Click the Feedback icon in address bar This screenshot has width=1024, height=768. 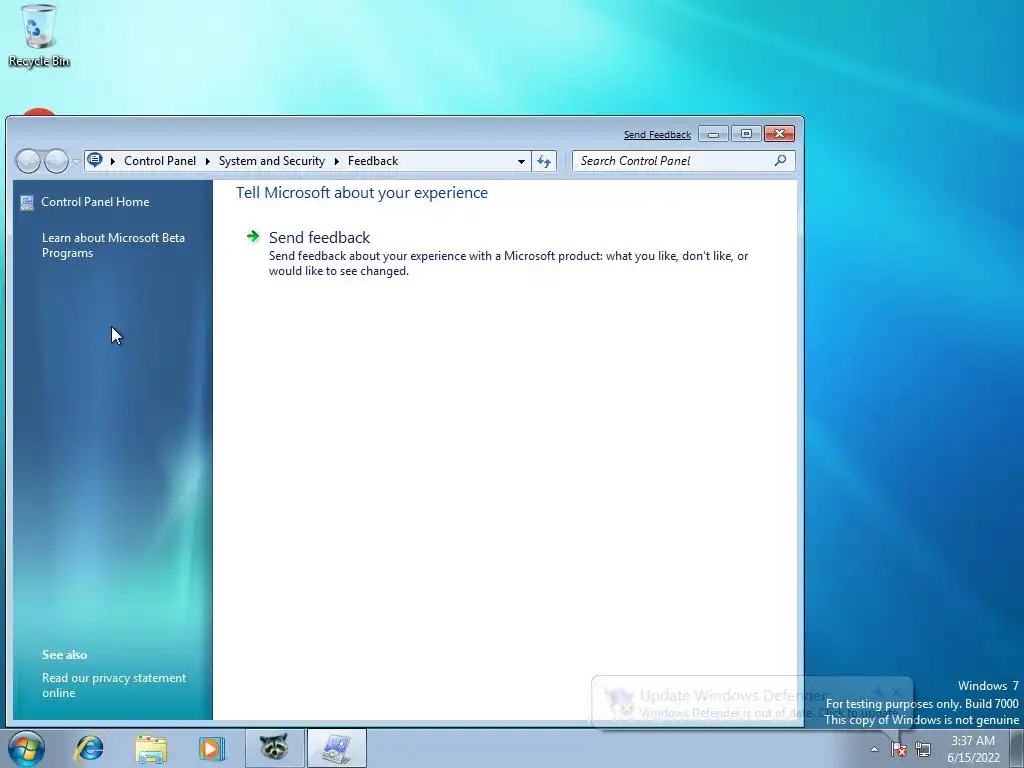[95, 160]
